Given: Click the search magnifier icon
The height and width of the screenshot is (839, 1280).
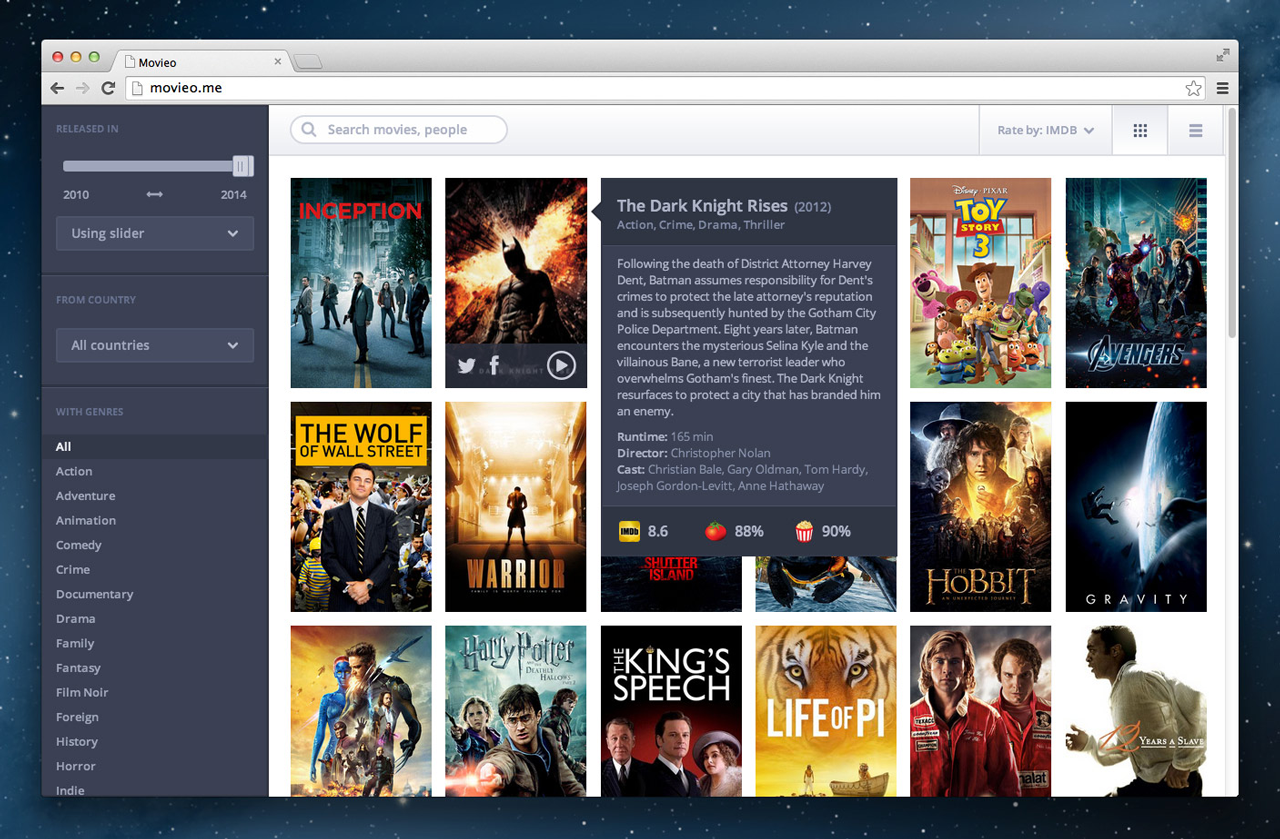Looking at the screenshot, I should [x=308, y=129].
